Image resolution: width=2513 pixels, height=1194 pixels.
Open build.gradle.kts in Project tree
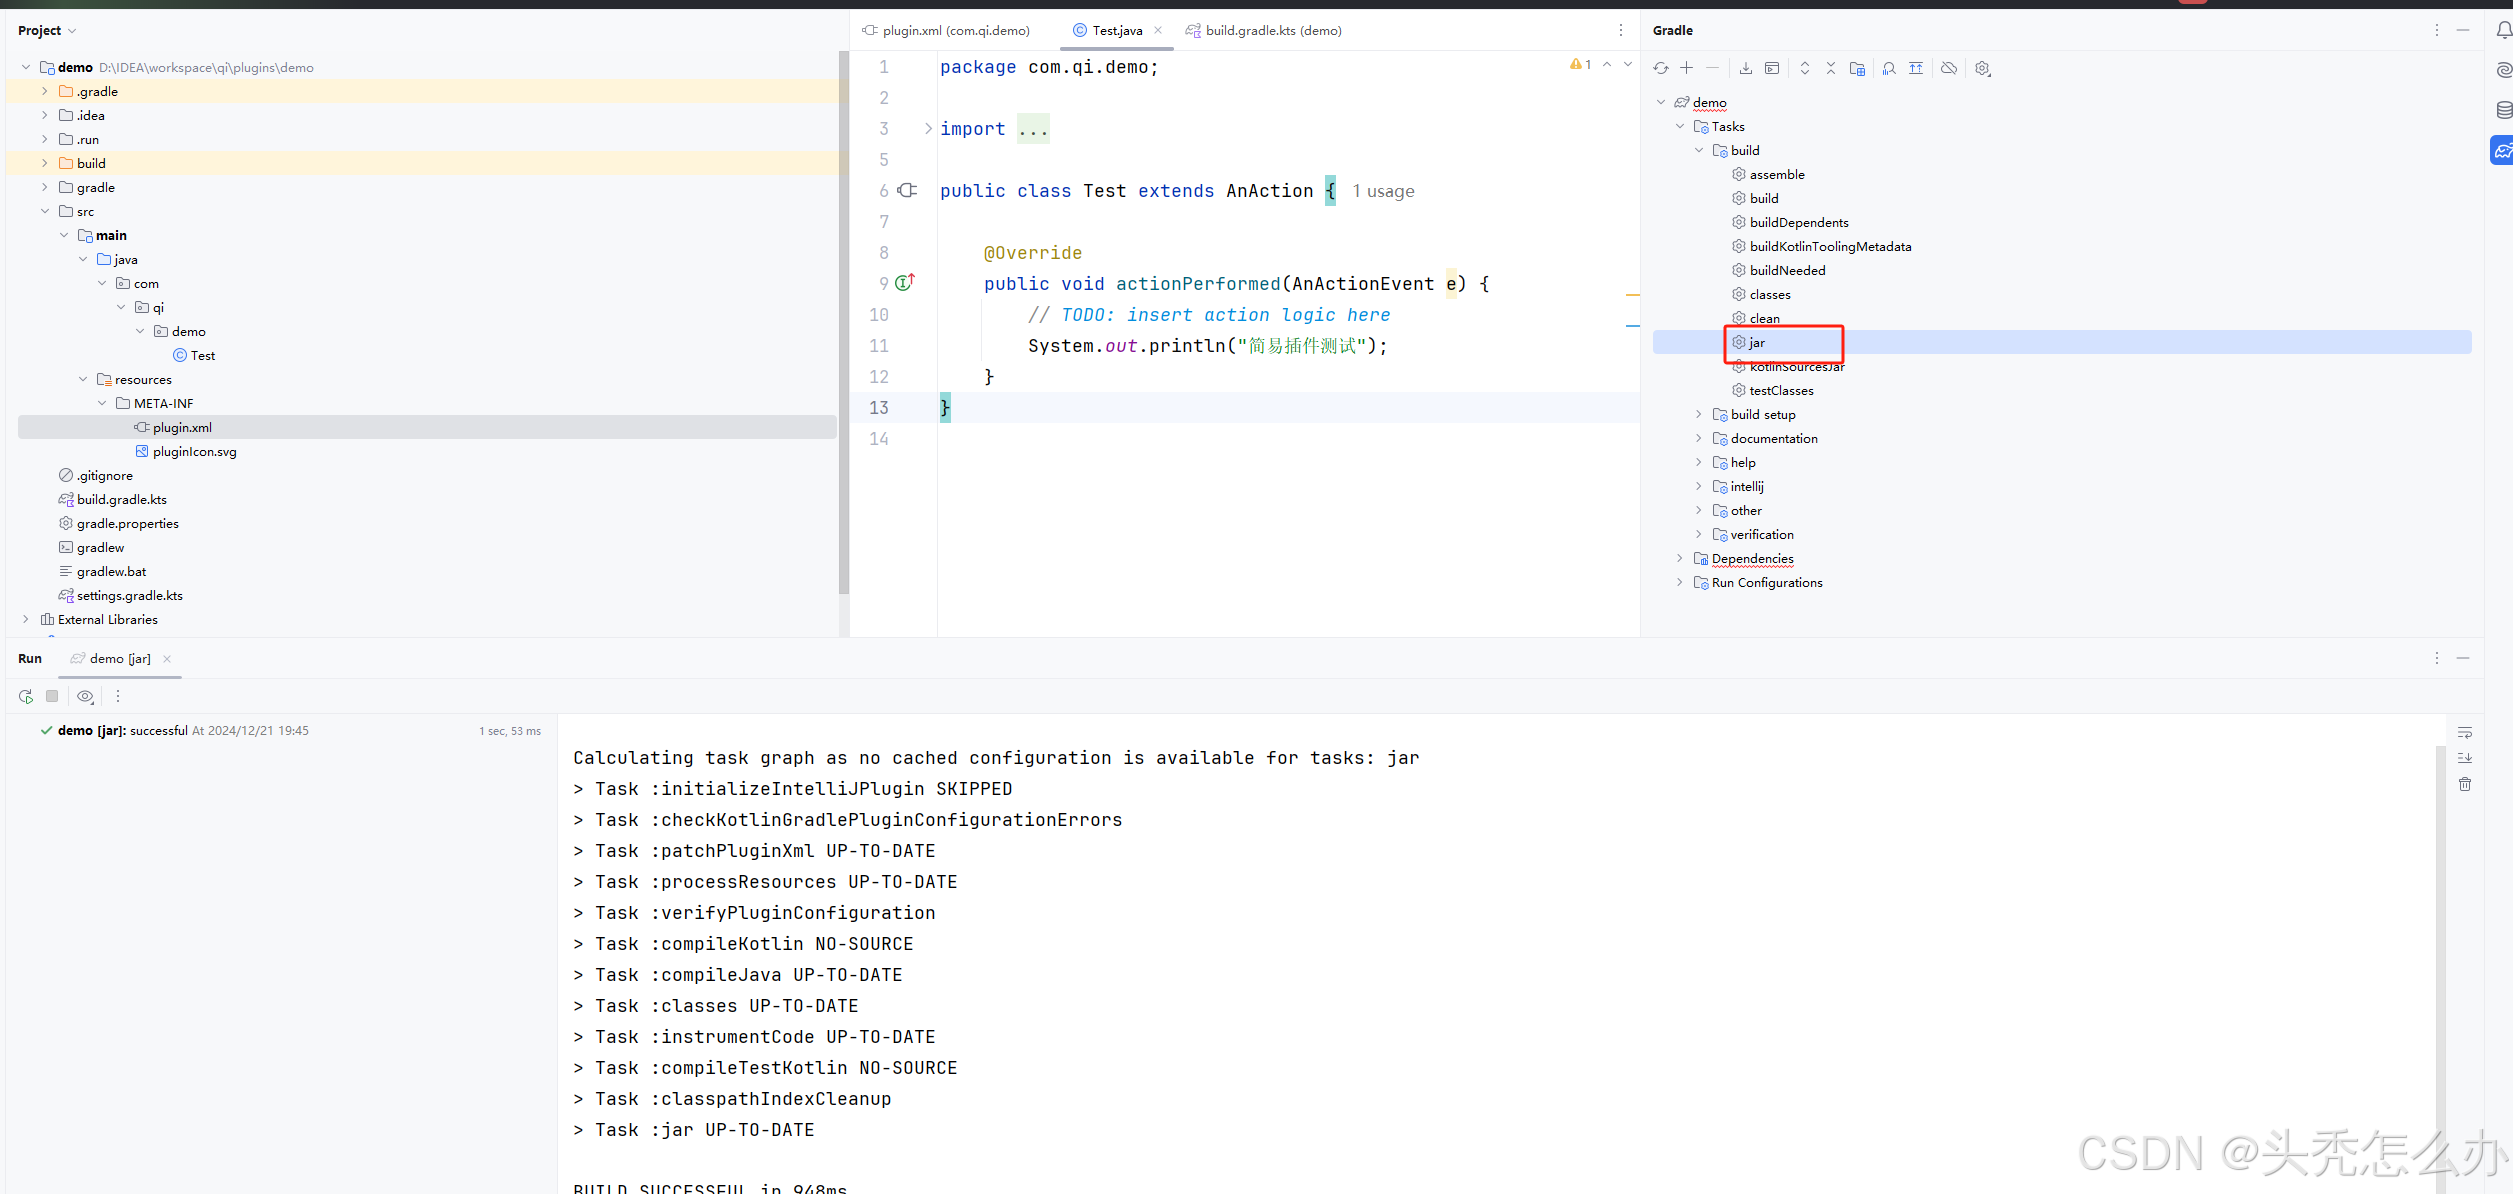(121, 499)
